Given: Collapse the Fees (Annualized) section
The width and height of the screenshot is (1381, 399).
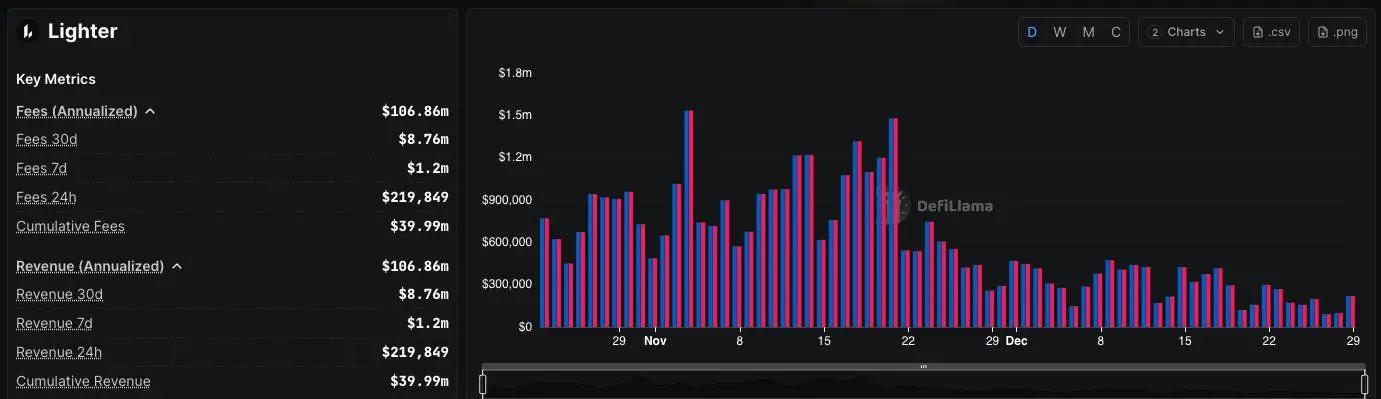Looking at the screenshot, I should click(x=150, y=111).
